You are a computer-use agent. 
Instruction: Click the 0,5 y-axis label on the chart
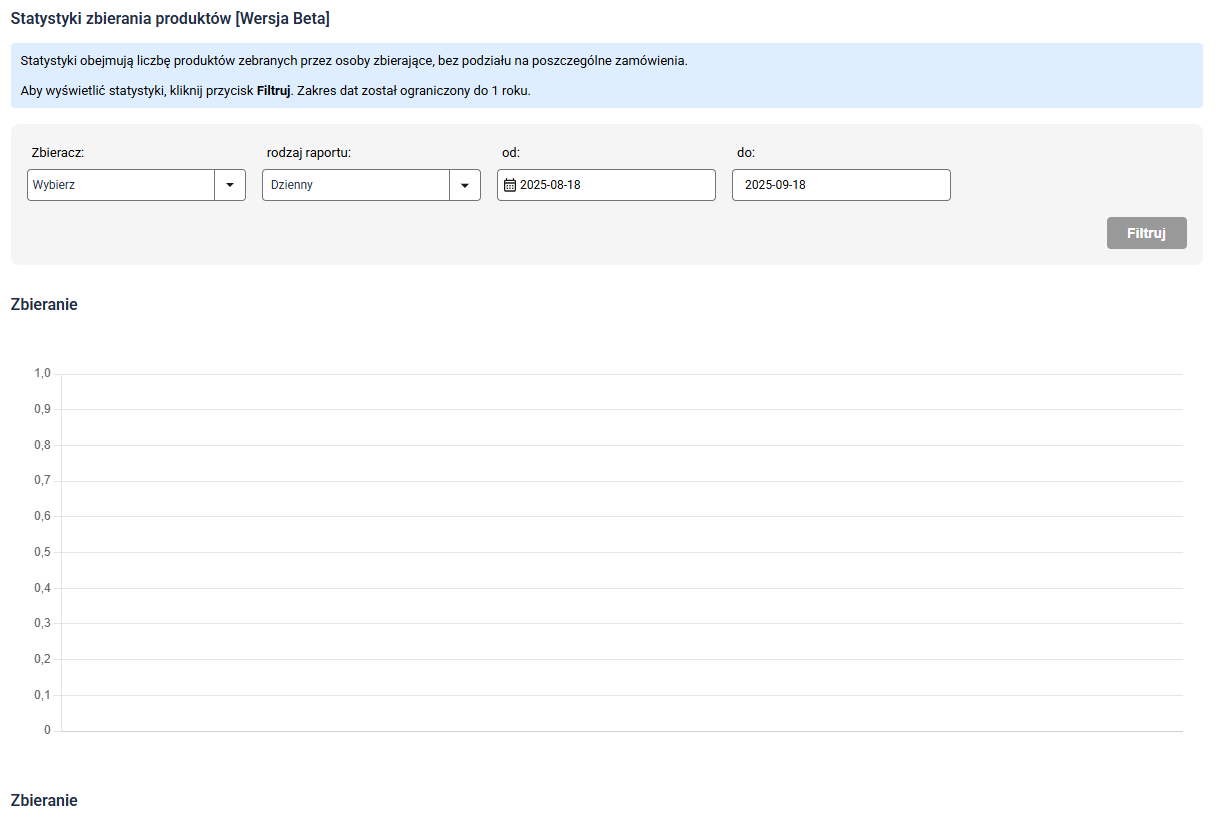(x=42, y=552)
